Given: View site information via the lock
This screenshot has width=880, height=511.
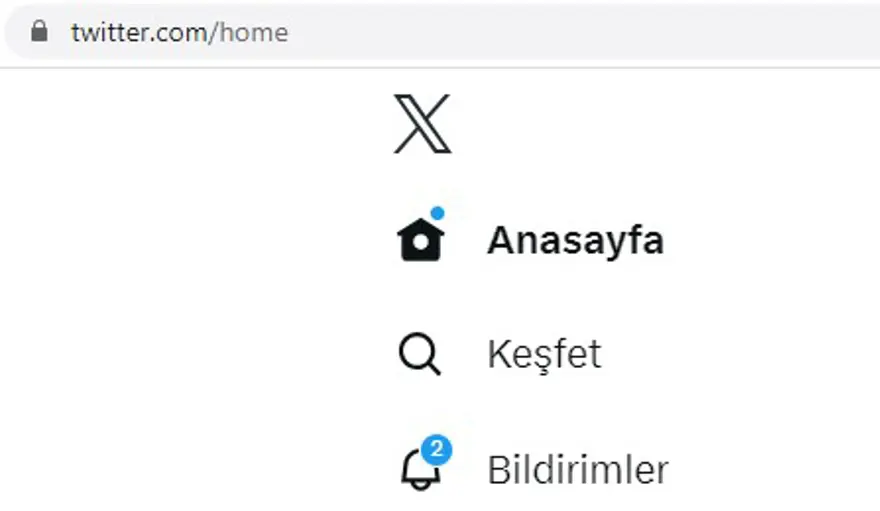Looking at the screenshot, I should (39, 32).
